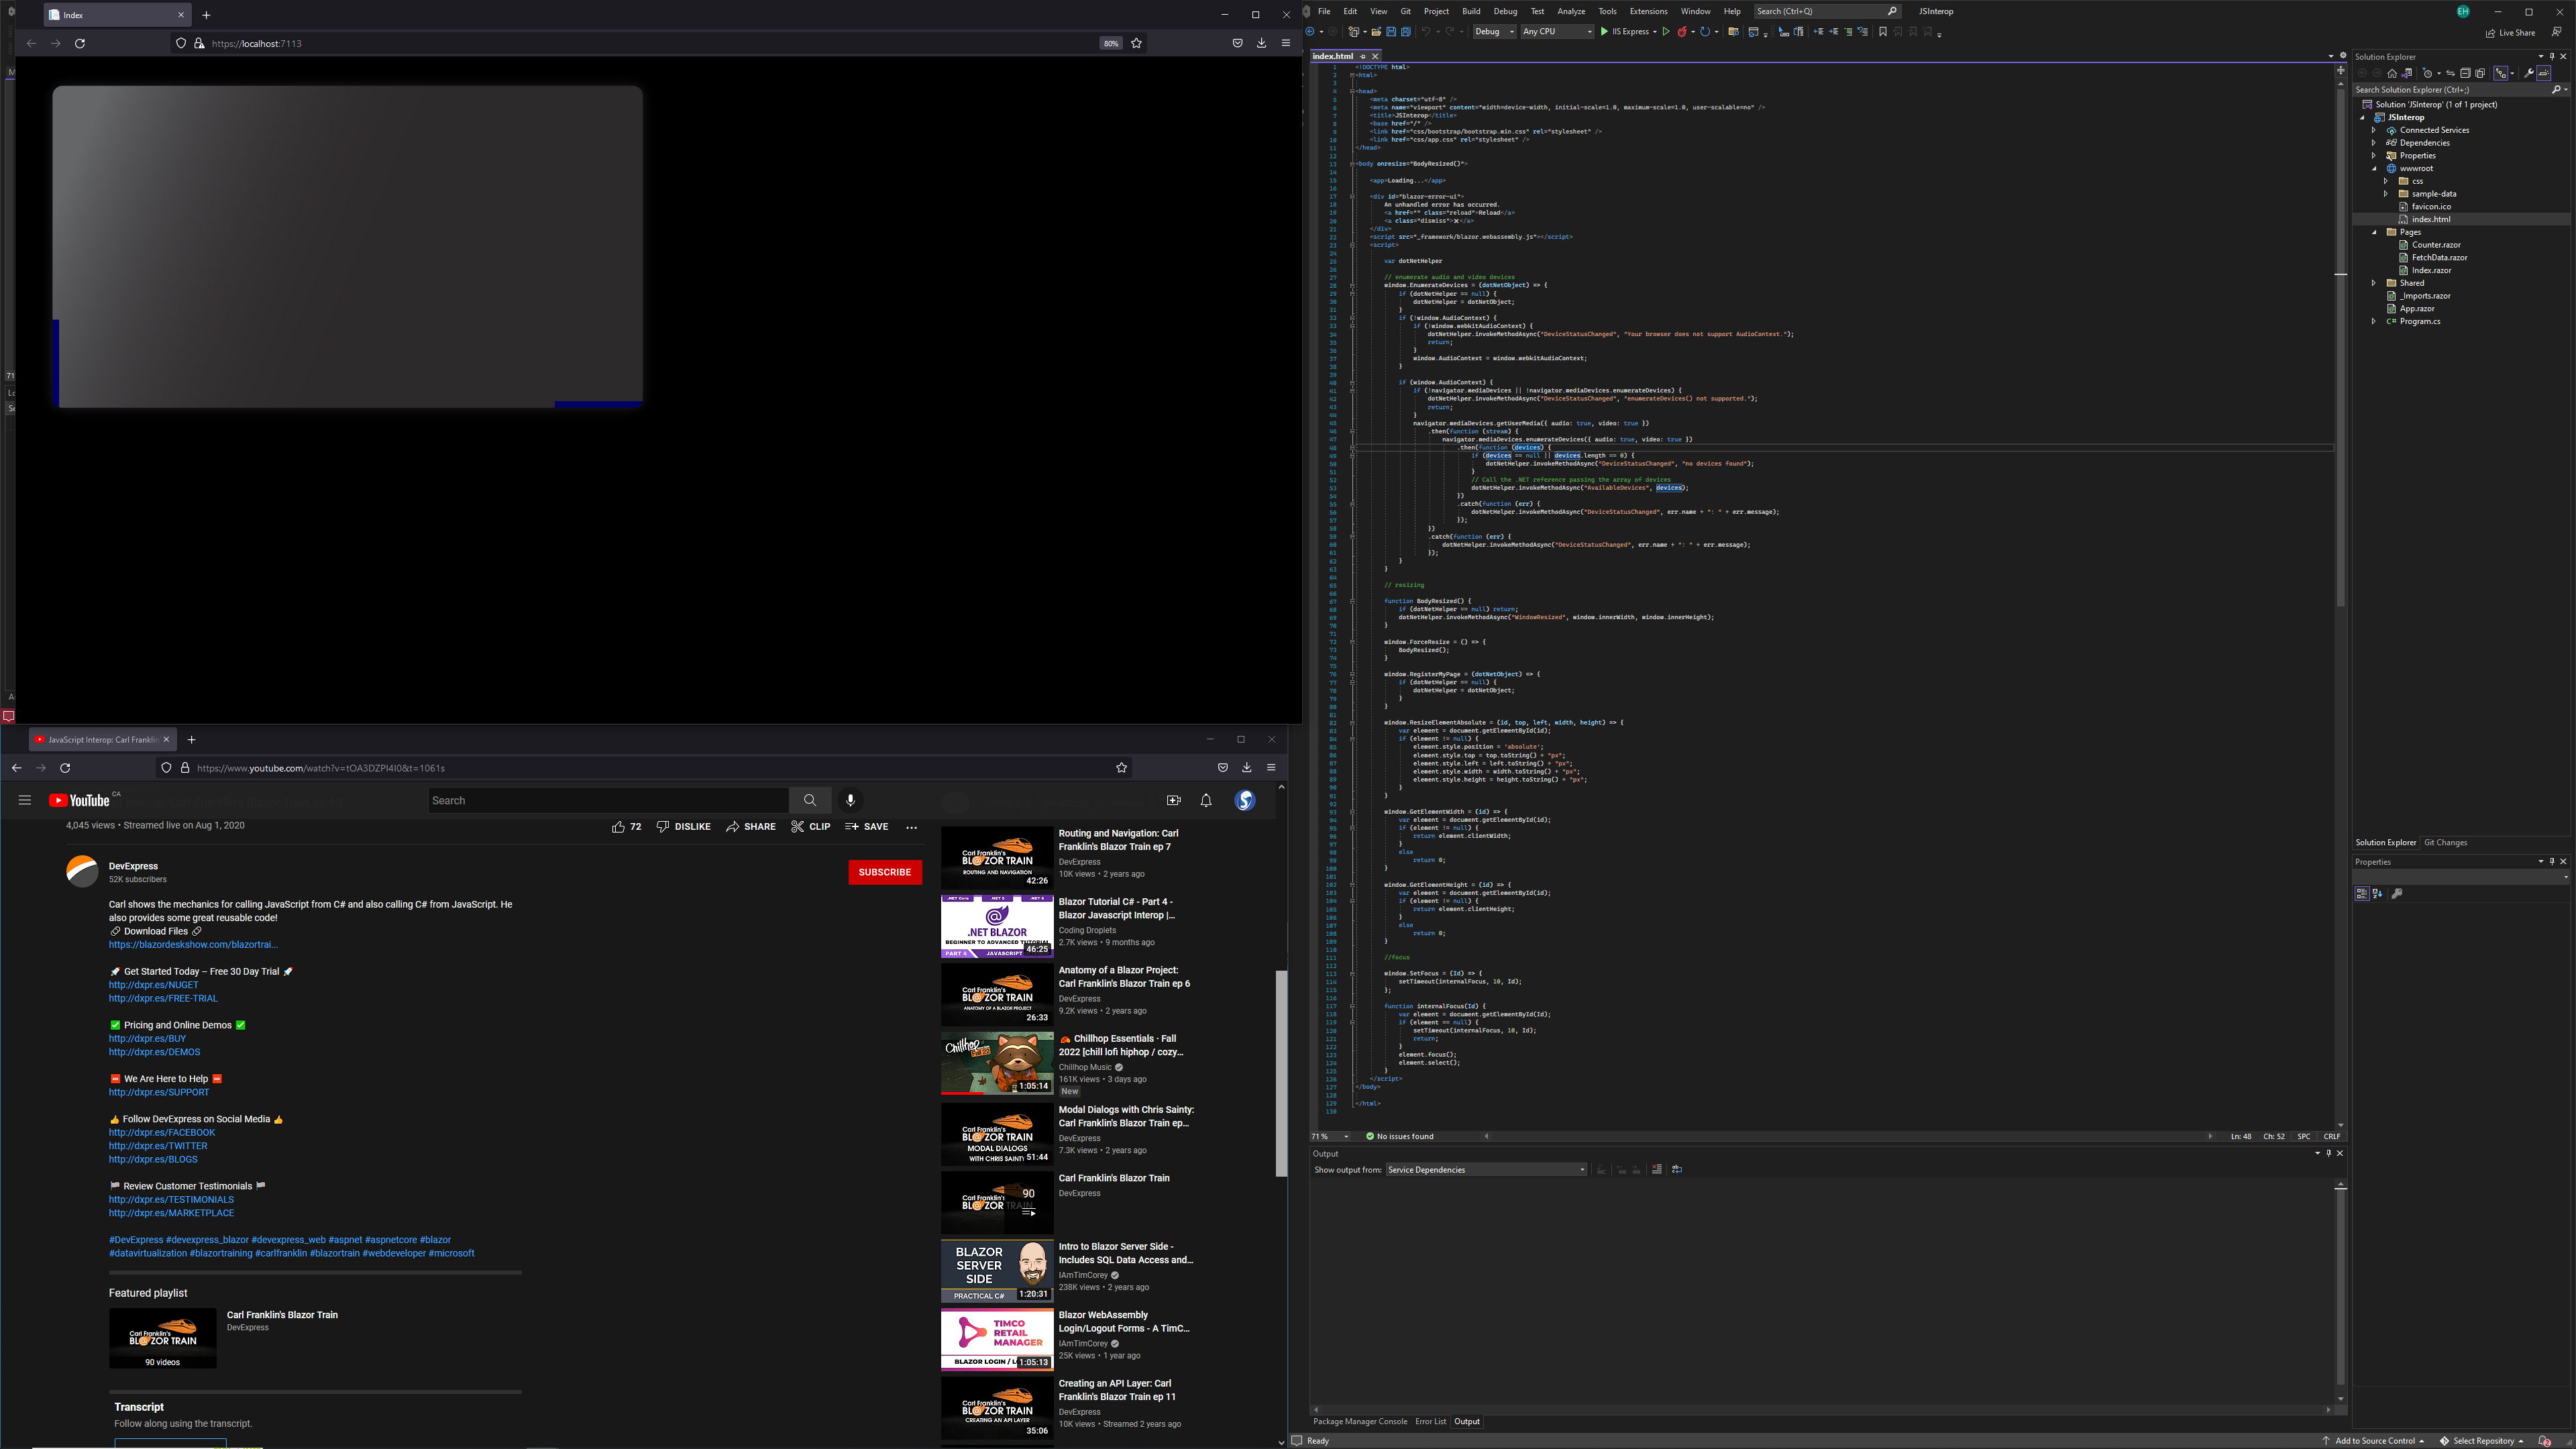This screenshot has height=1449, width=2576.
Task: Open the Debug configuration dropdown
Action: click(x=1495, y=32)
